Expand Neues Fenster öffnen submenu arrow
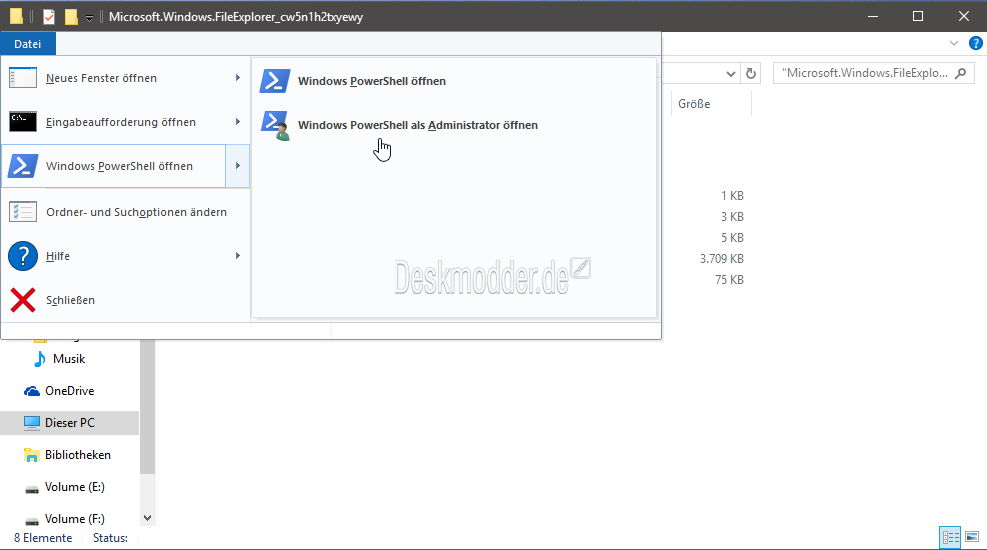Image resolution: width=987 pixels, height=550 pixels. pyautogui.click(x=238, y=78)
